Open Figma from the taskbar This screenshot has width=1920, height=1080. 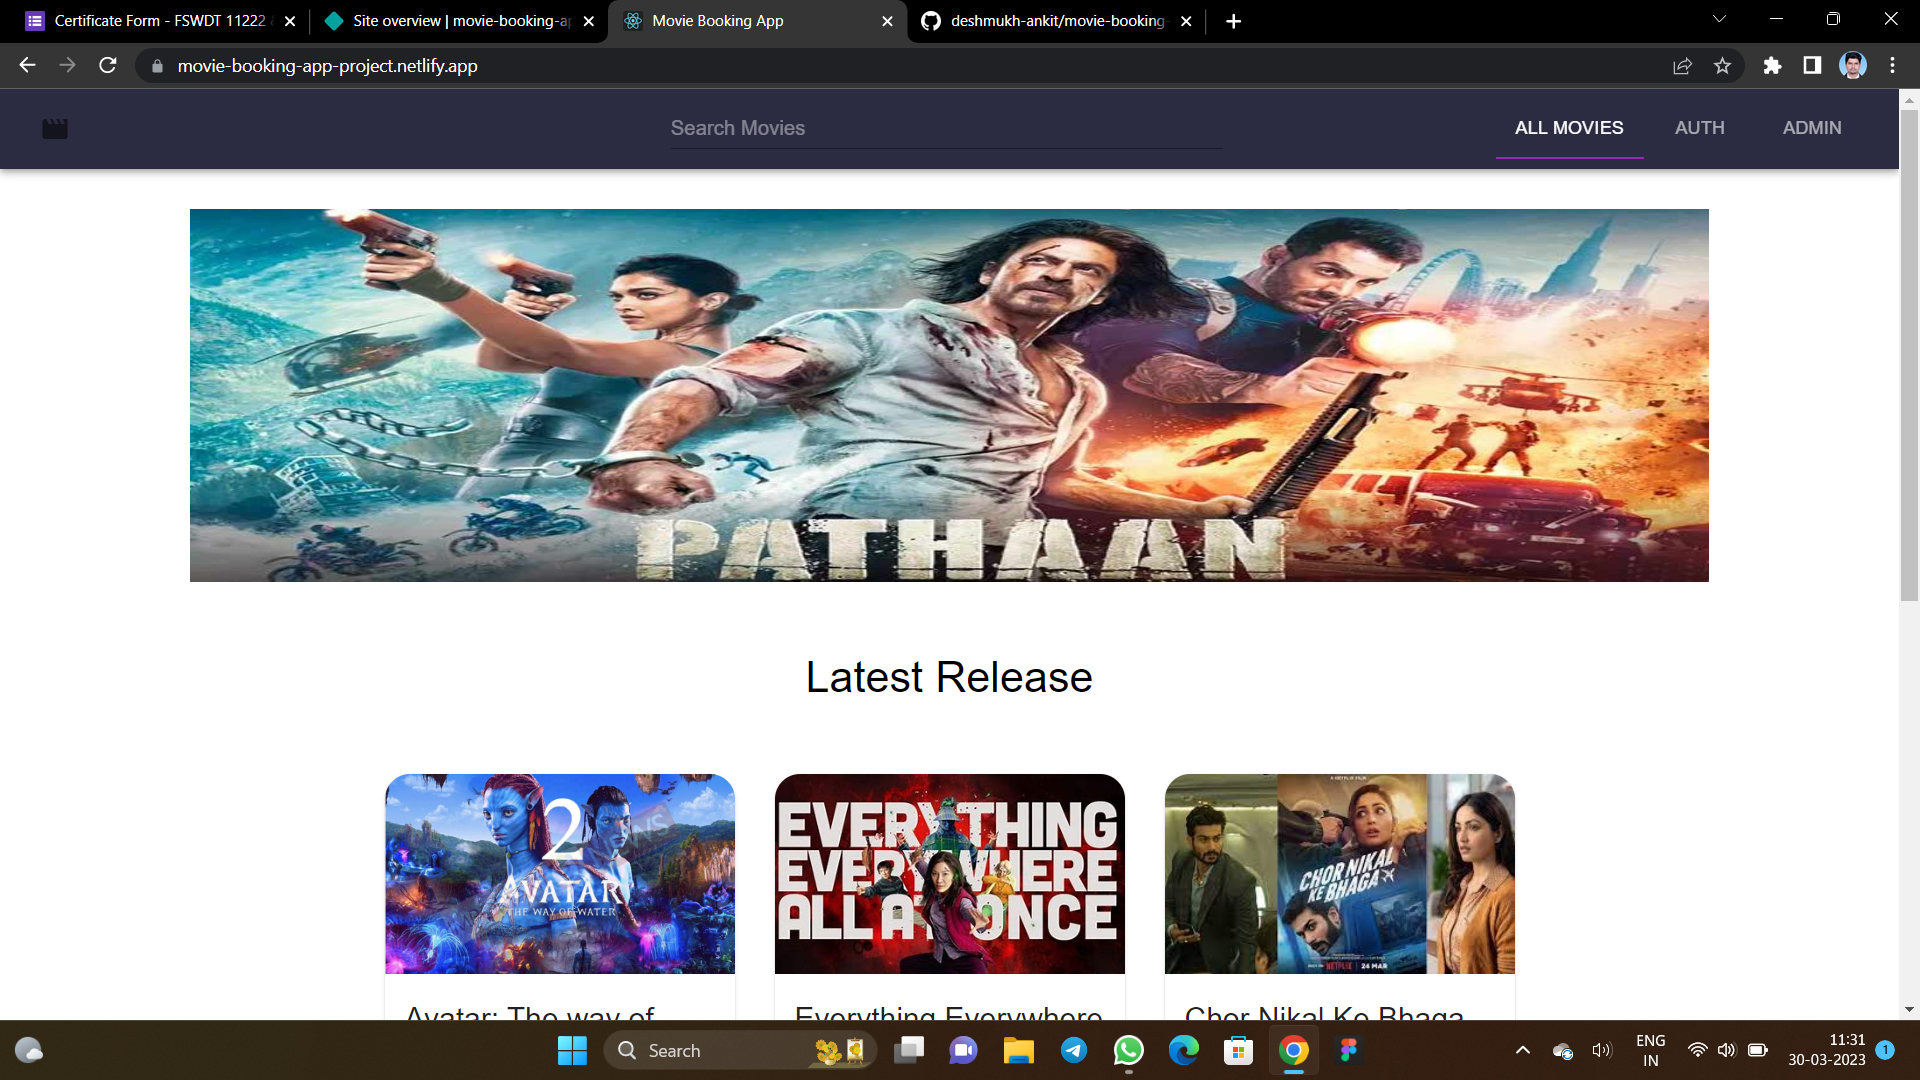click(1348, 1050)
